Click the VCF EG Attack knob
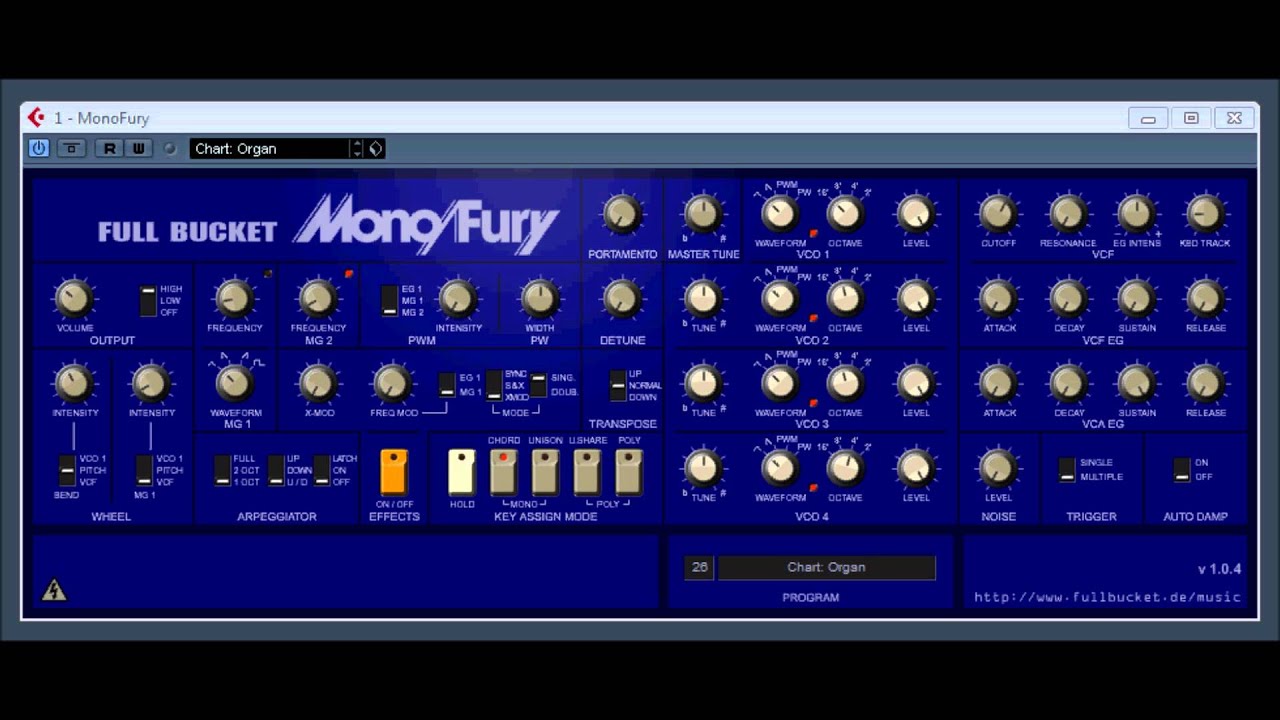1280x720 pixels. (x=997, y=298)
